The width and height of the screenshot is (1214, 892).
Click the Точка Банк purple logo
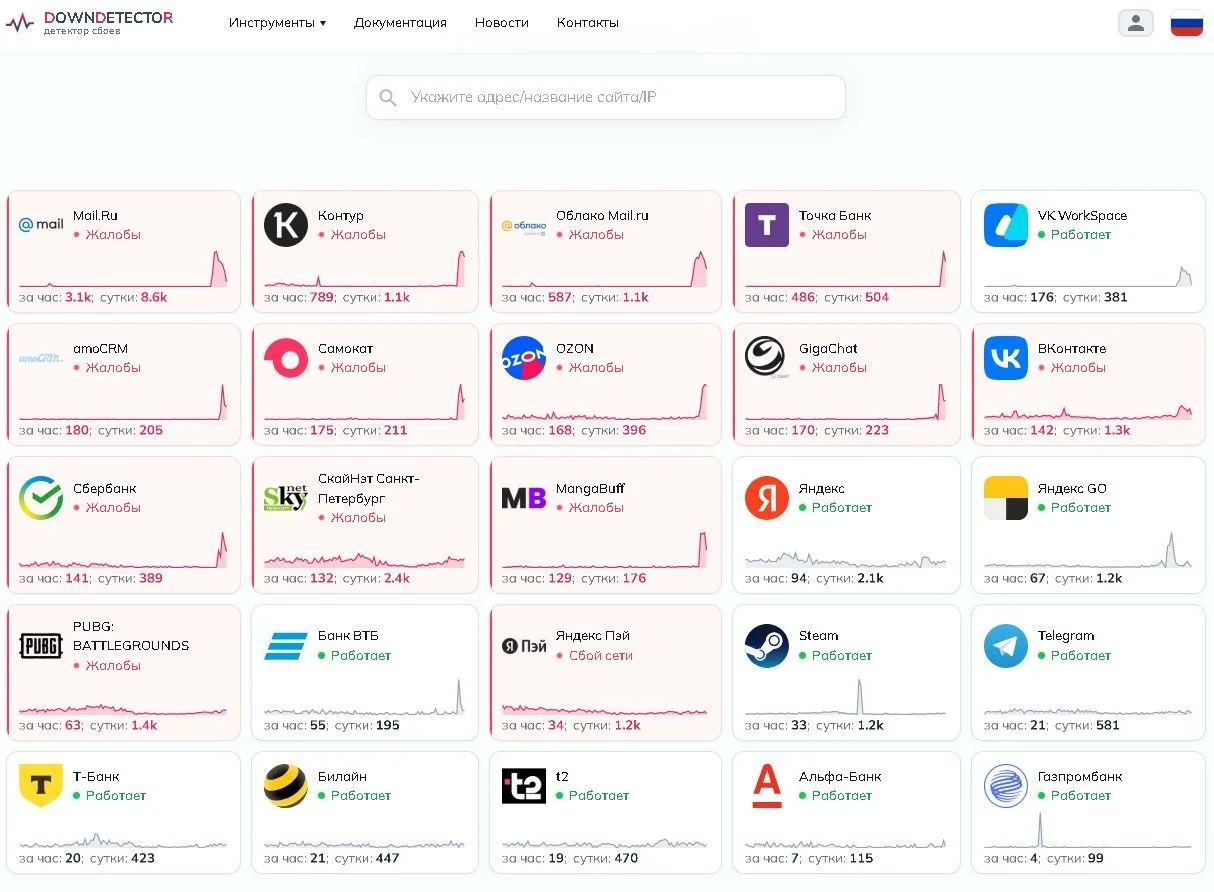click(767, 225)
